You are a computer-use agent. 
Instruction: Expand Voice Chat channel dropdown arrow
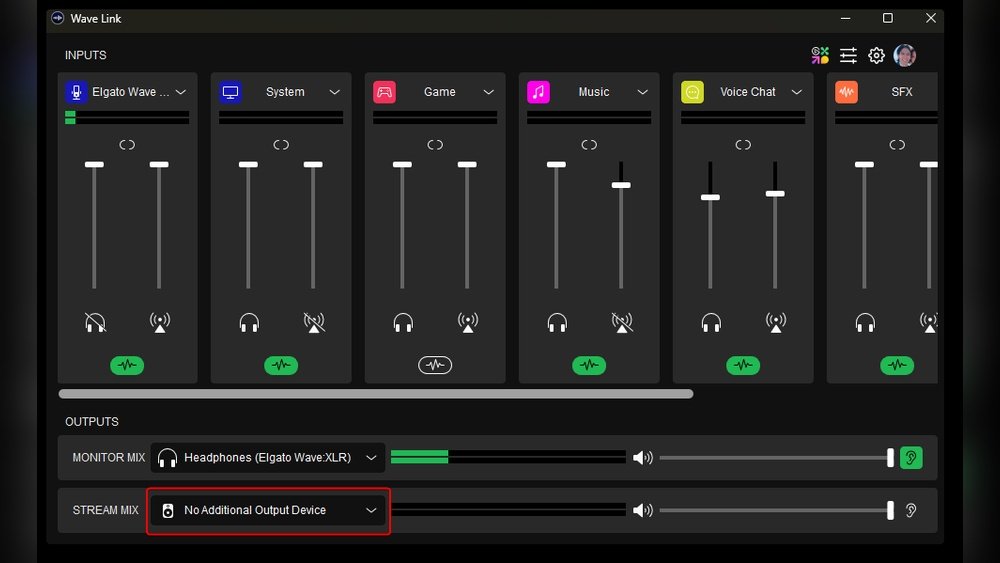point(797,92)
